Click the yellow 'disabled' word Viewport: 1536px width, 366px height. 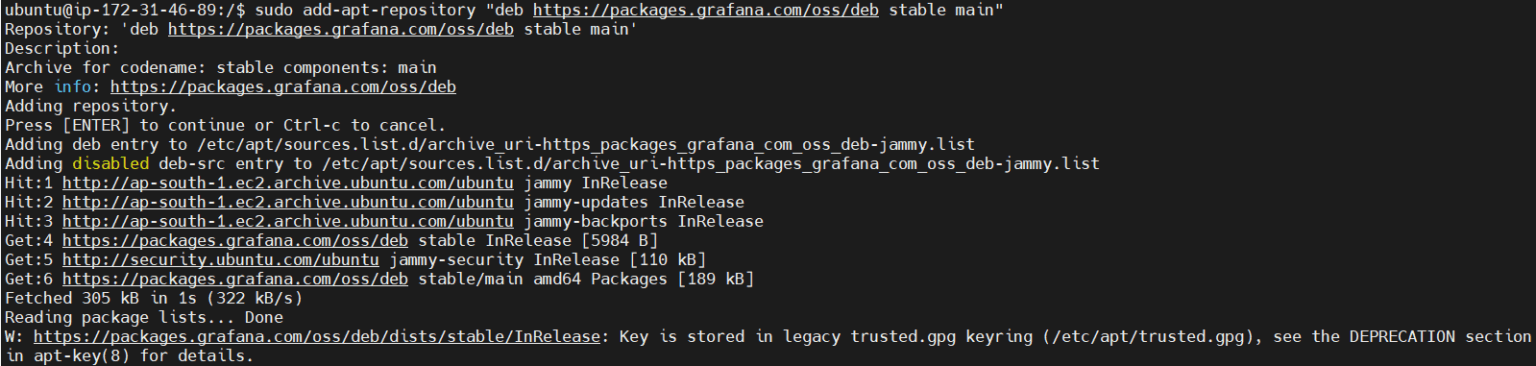(110, 164)
